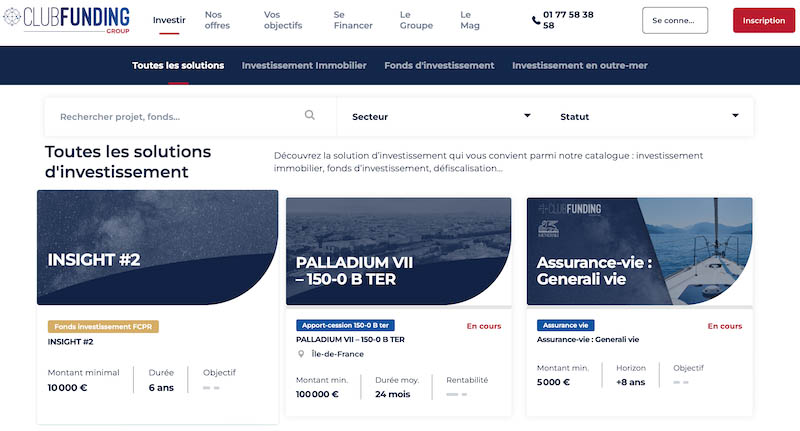Click the En cours status on PALLADIUM VII card
This screenshot has width=800, height=431.
point(484,326)
